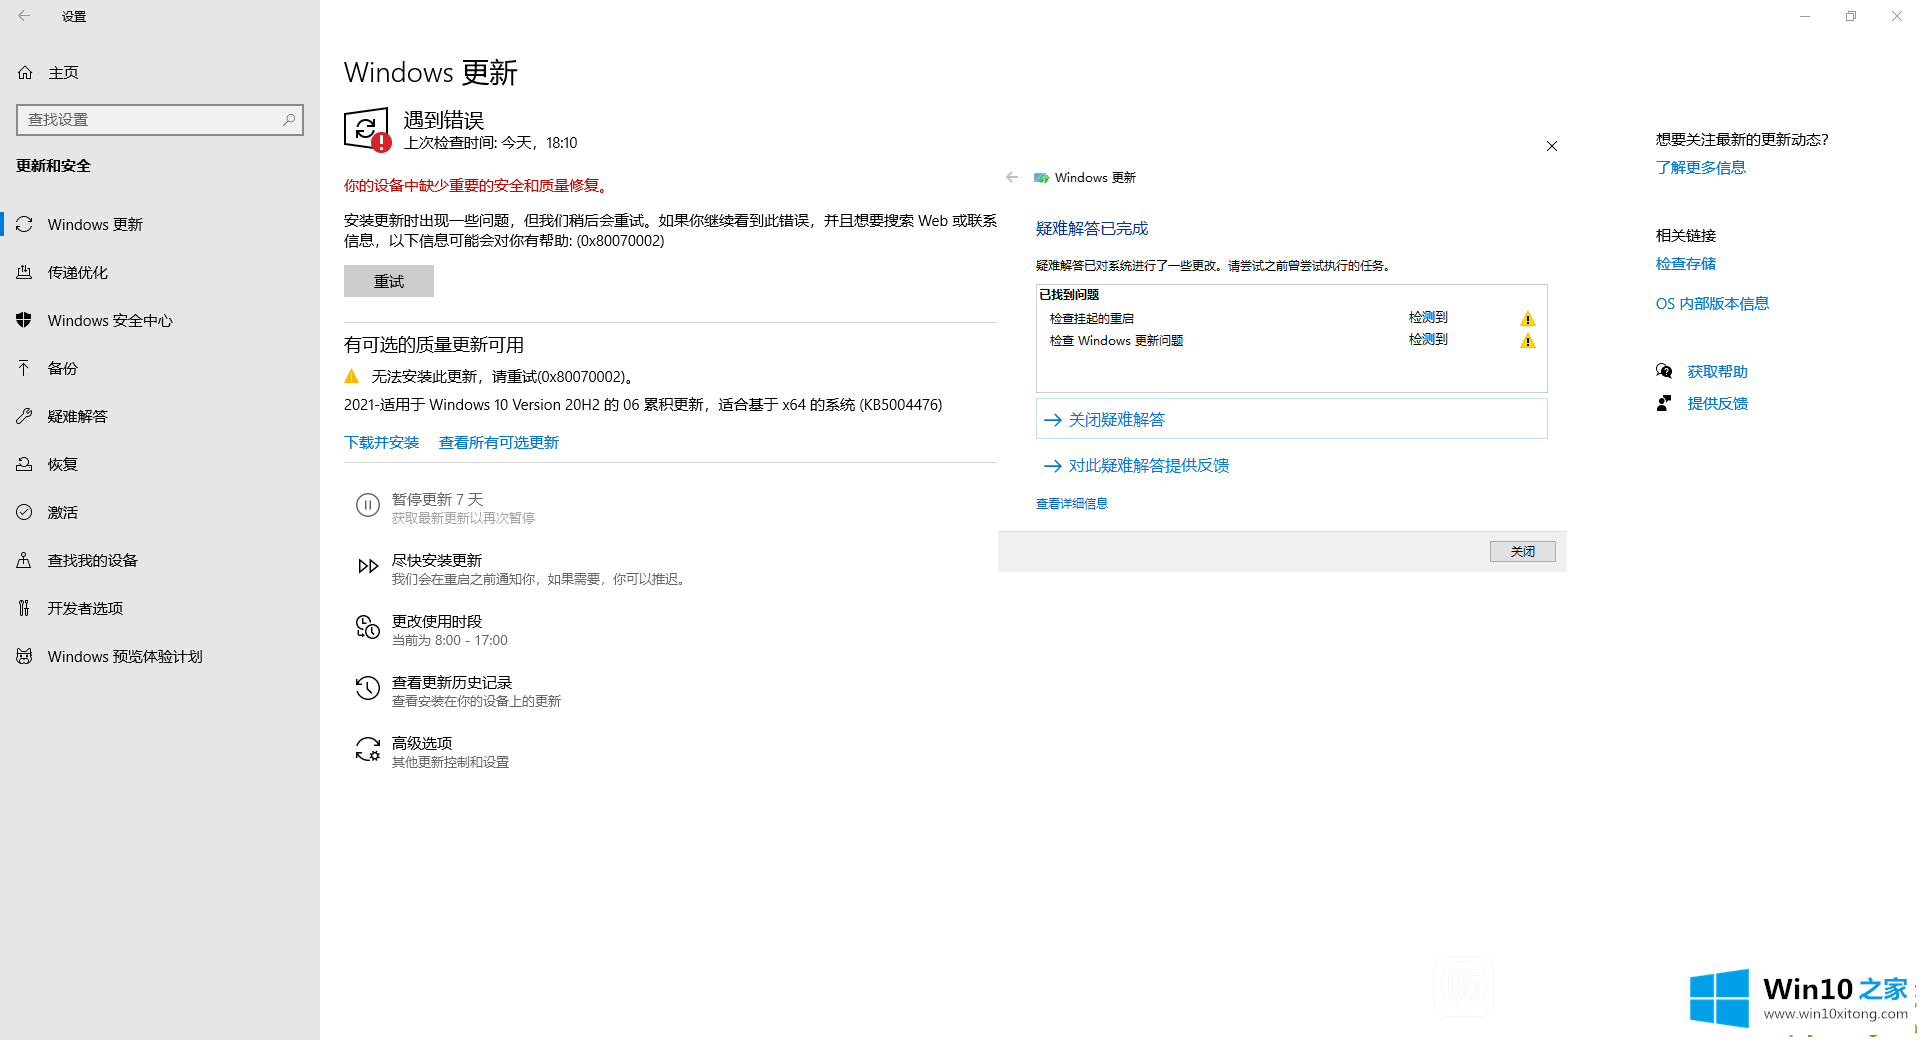Click the Home icon in sidebar
1920x1040 pixels.
(26, 73)
